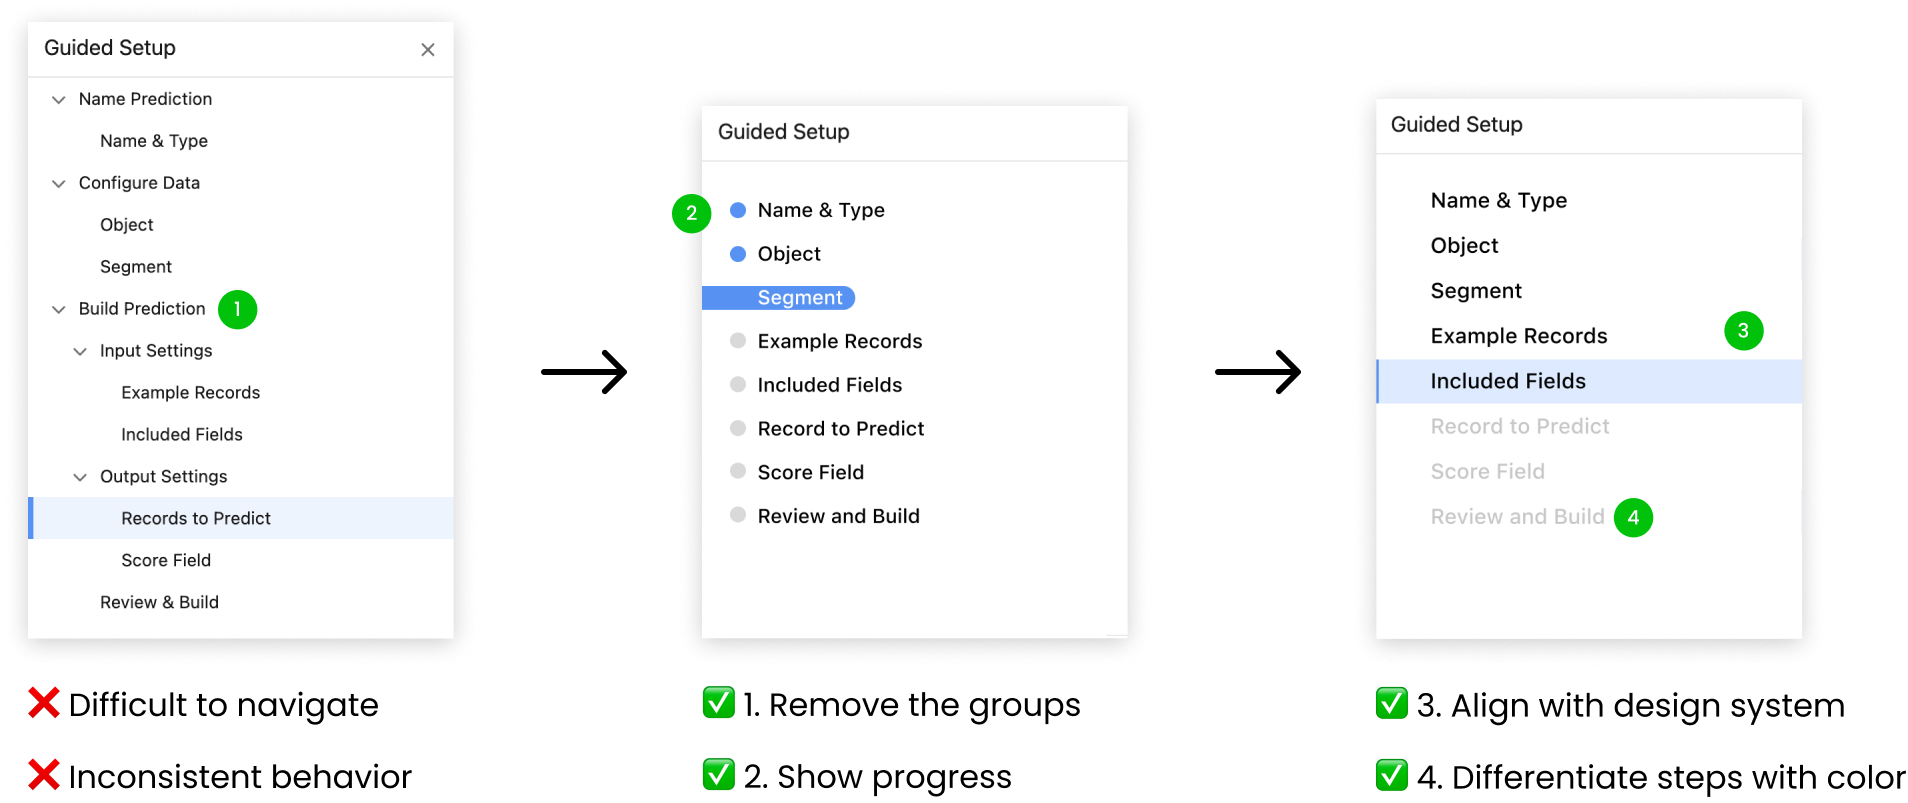Select Included Fields in the rightmost panel

tap(1506, 381)
